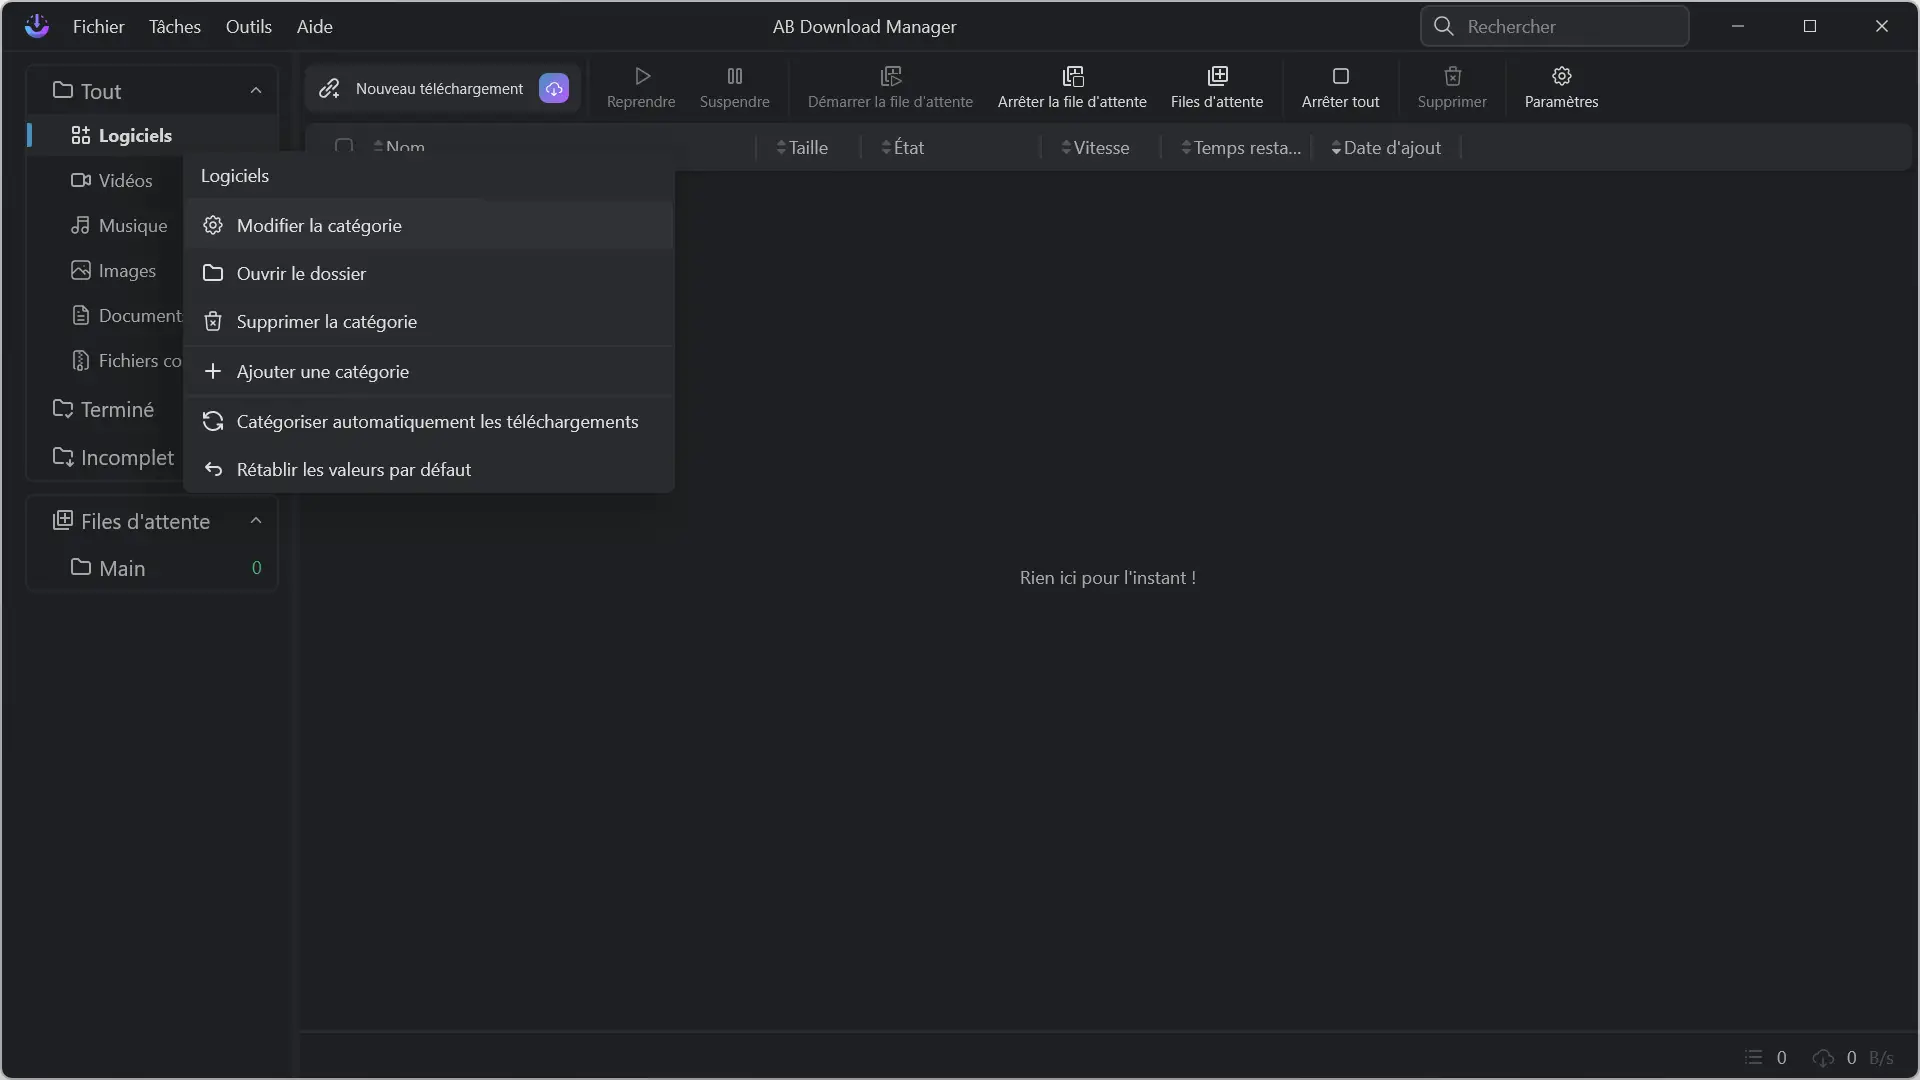Click the download speed cloud icon in status bar
The image size is (1920, 1080).
click(x=1823, y=1057)
